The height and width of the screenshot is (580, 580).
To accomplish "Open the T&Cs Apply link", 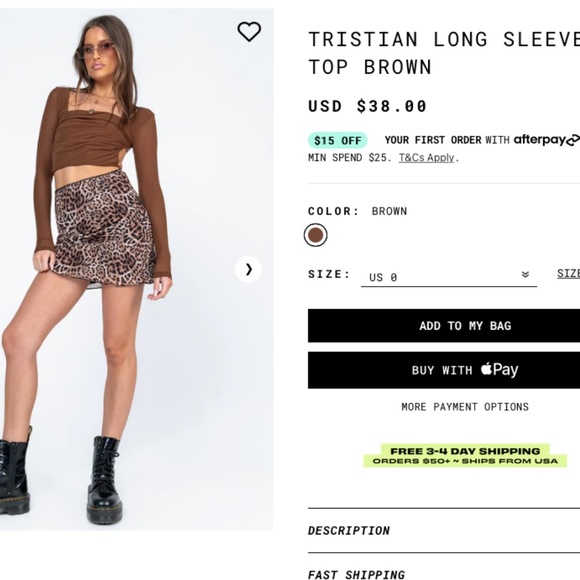I will click(426, 158).
